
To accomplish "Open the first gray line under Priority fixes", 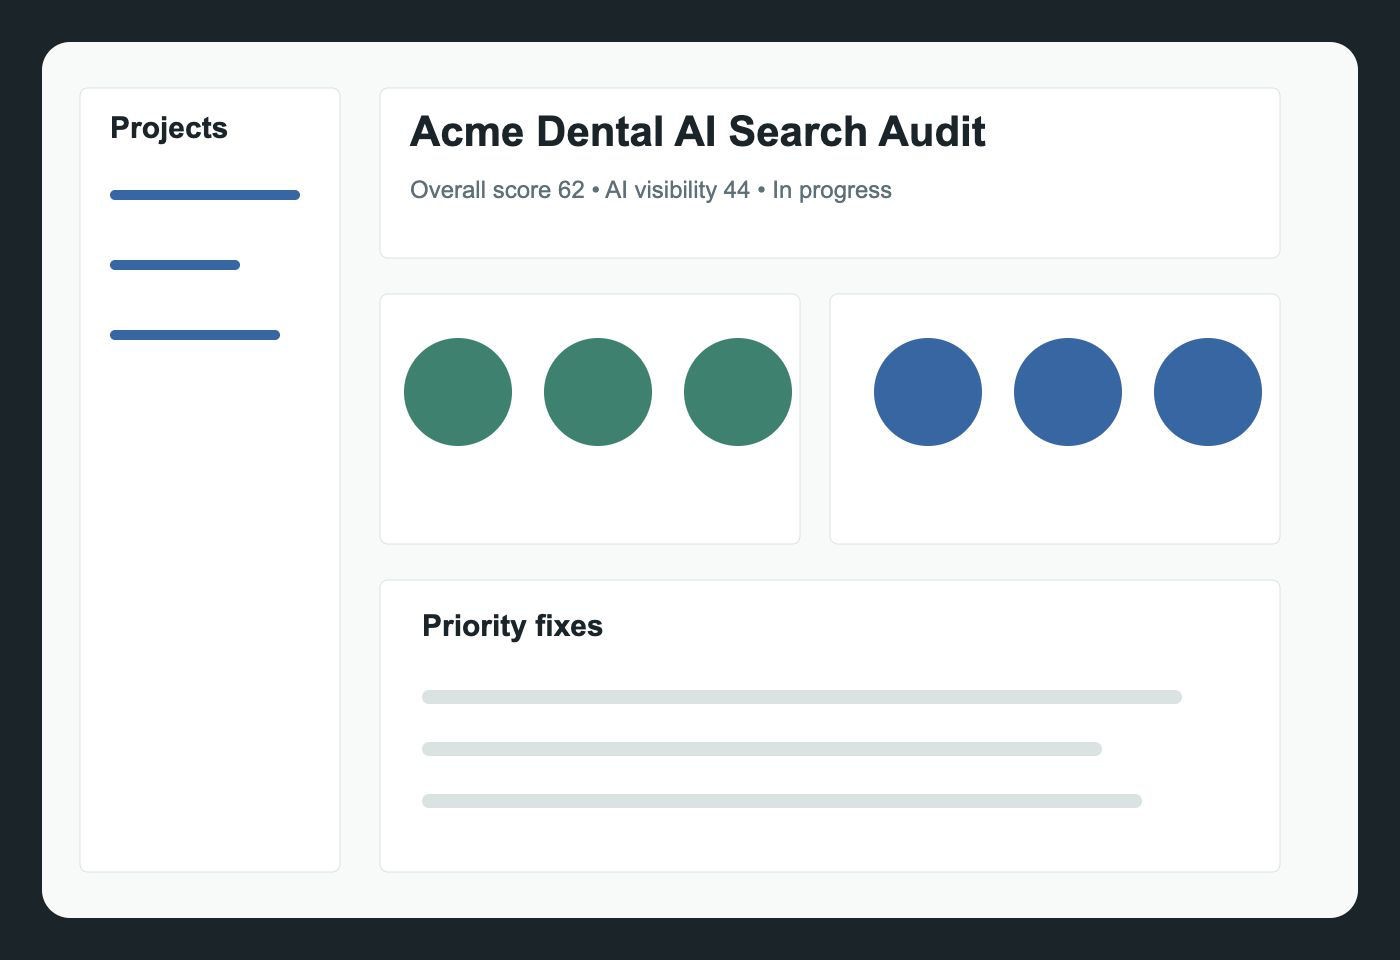I will [802, 697].
